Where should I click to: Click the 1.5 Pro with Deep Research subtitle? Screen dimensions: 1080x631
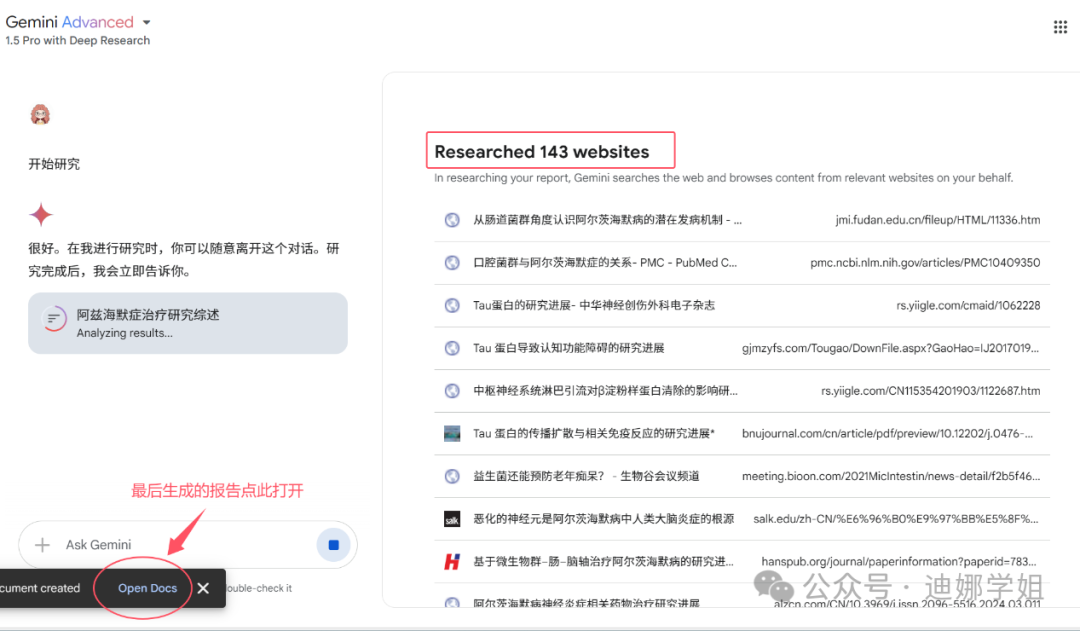(x=77, y=41)
